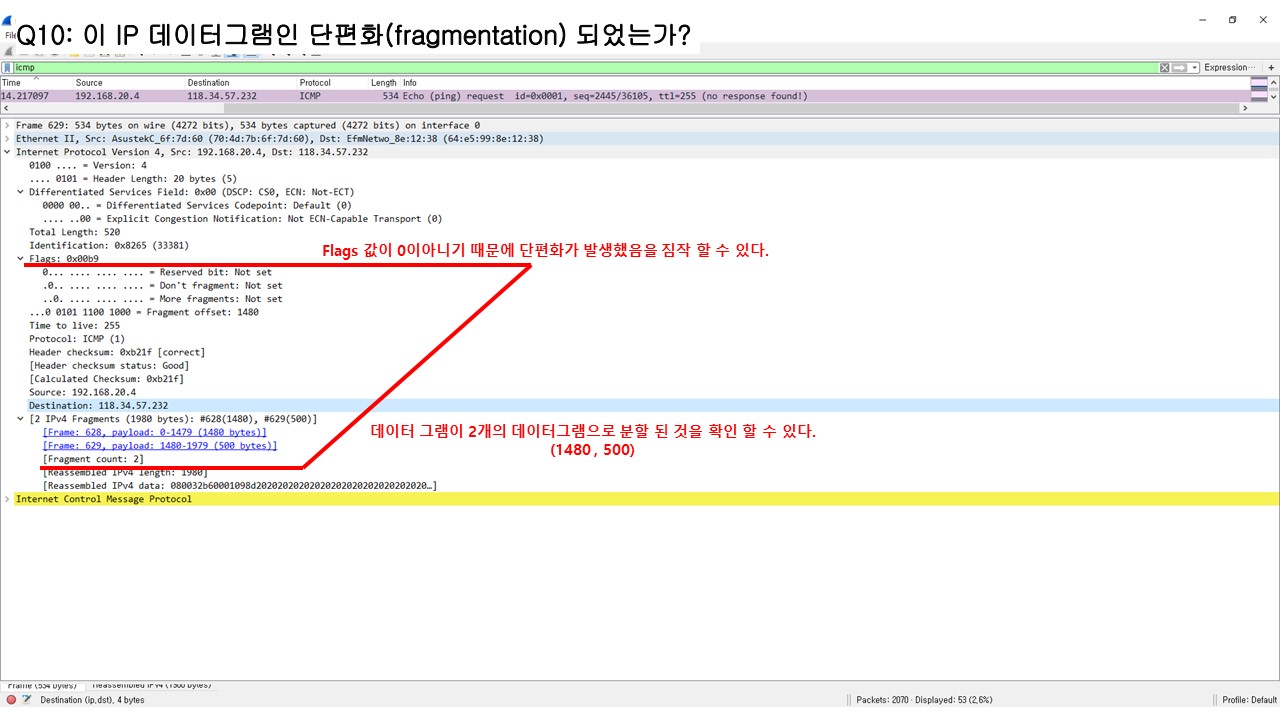Image resolution: width=1280 pixels, height=720 pixels.
Task: Open the Profile: Default selector
Action: click(1249, 700)
